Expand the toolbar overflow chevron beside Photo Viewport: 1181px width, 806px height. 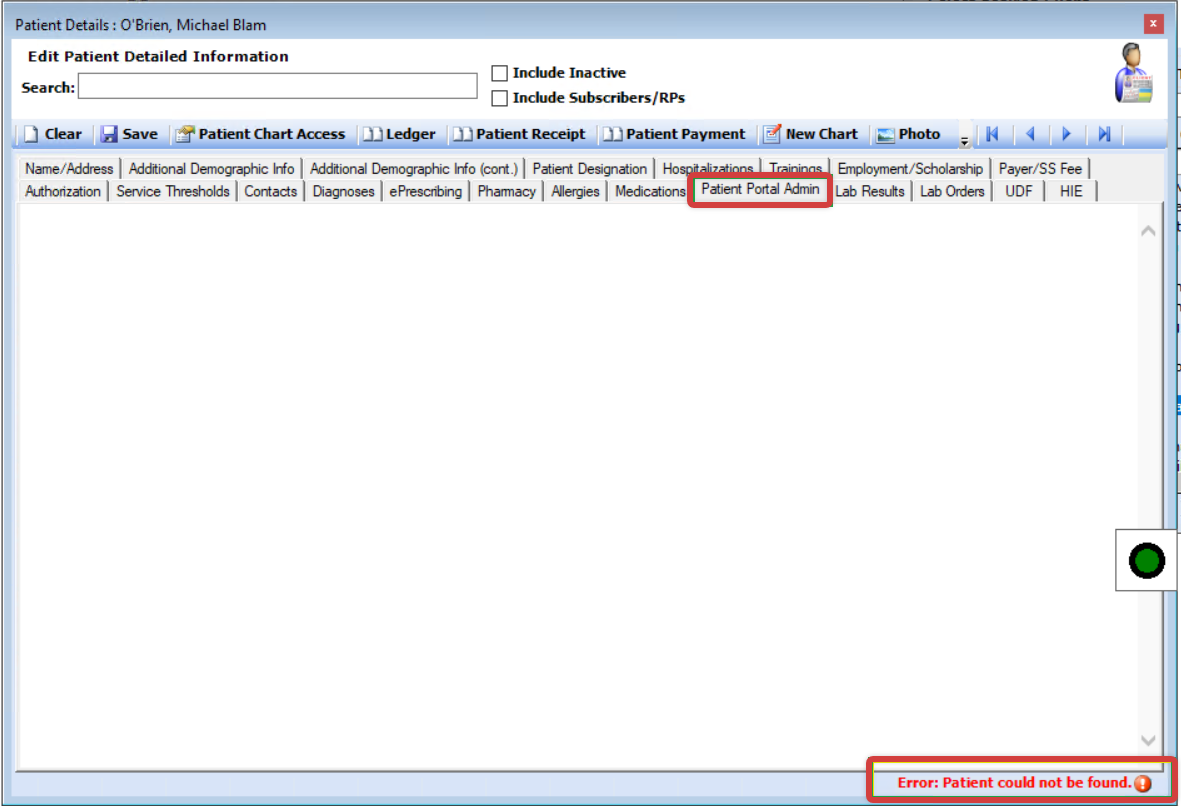963,138
